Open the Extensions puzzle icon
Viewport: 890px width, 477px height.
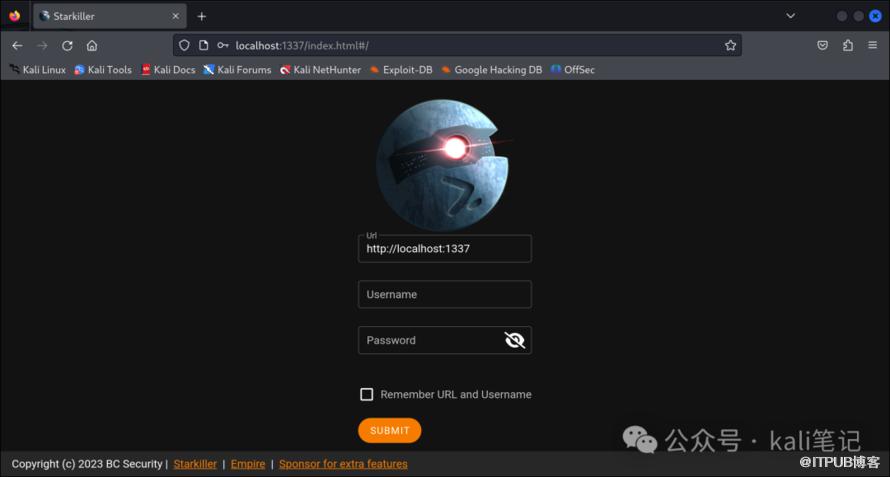point(848,45)
